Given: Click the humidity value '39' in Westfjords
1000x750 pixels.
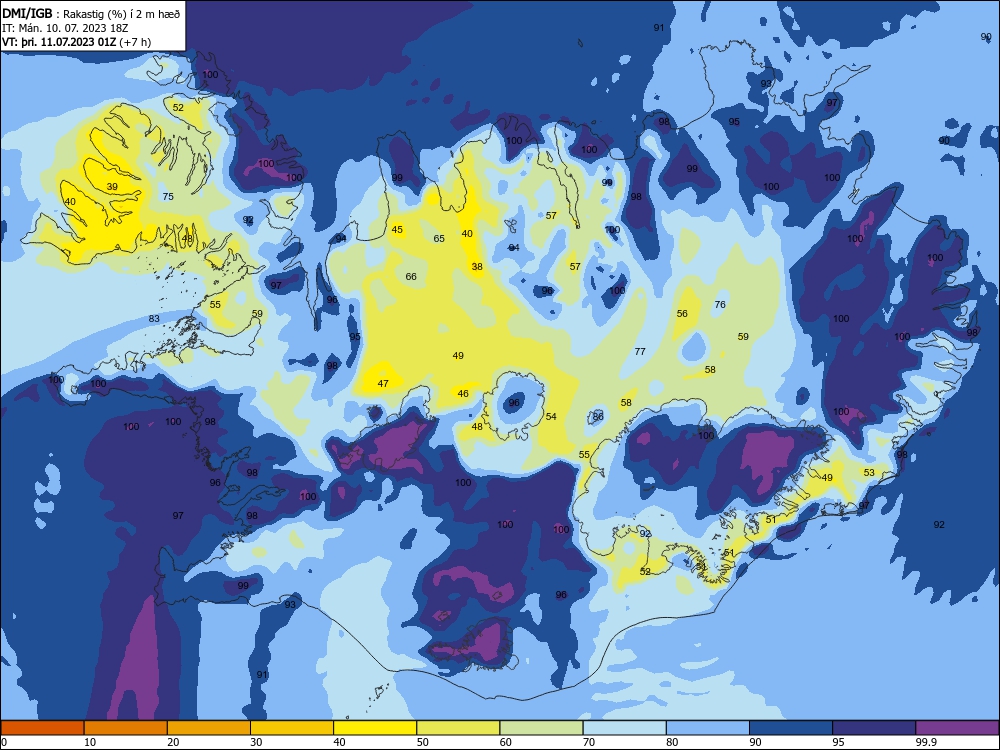Looking at the screenshot, I should coord(112,187).
